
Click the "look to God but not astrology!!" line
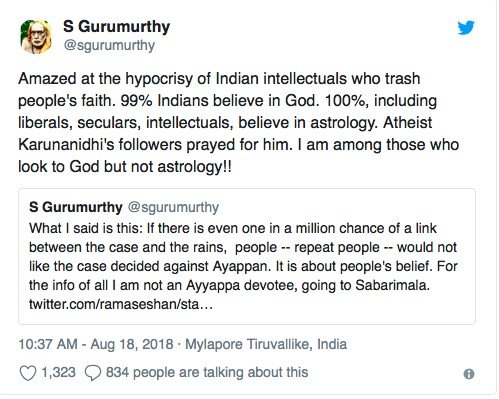[x=125, y=167]
